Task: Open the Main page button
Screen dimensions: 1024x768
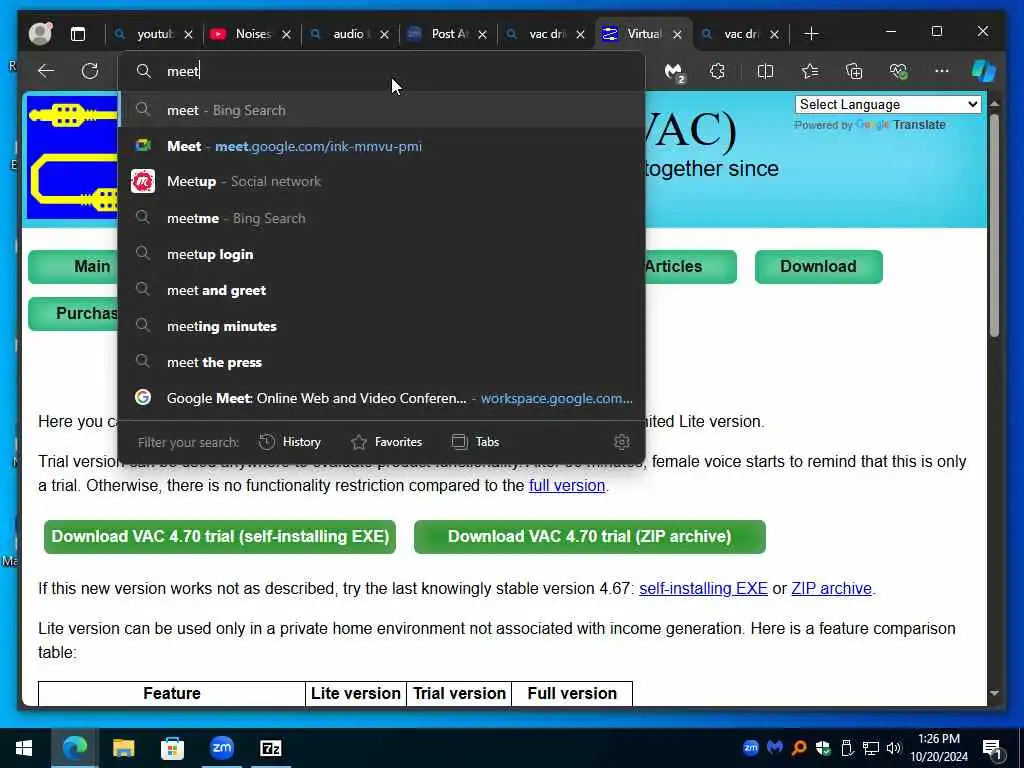Action: (73, 266)
